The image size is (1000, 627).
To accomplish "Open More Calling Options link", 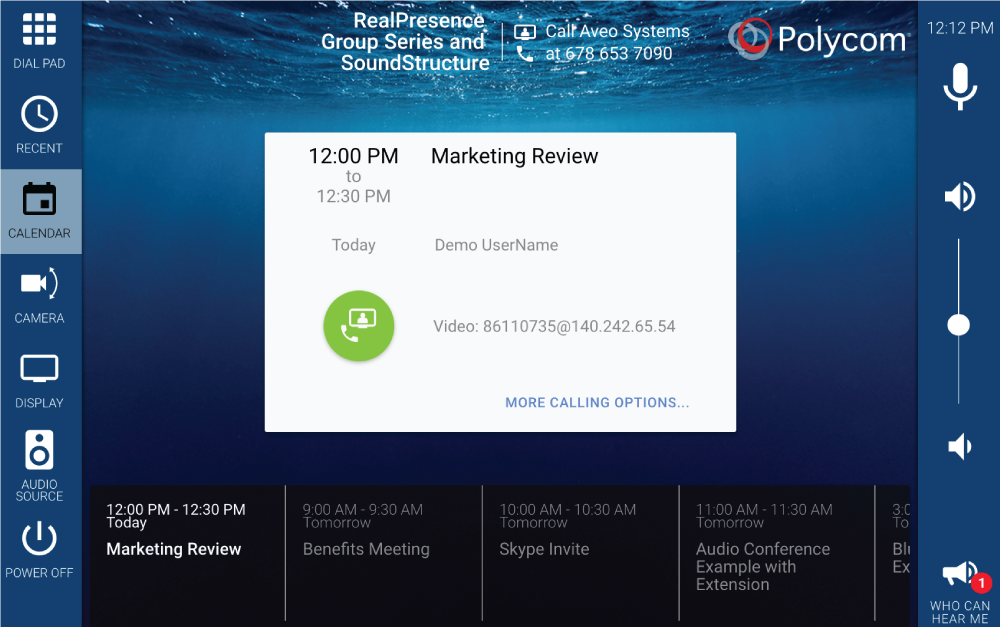I will point(597,403).
